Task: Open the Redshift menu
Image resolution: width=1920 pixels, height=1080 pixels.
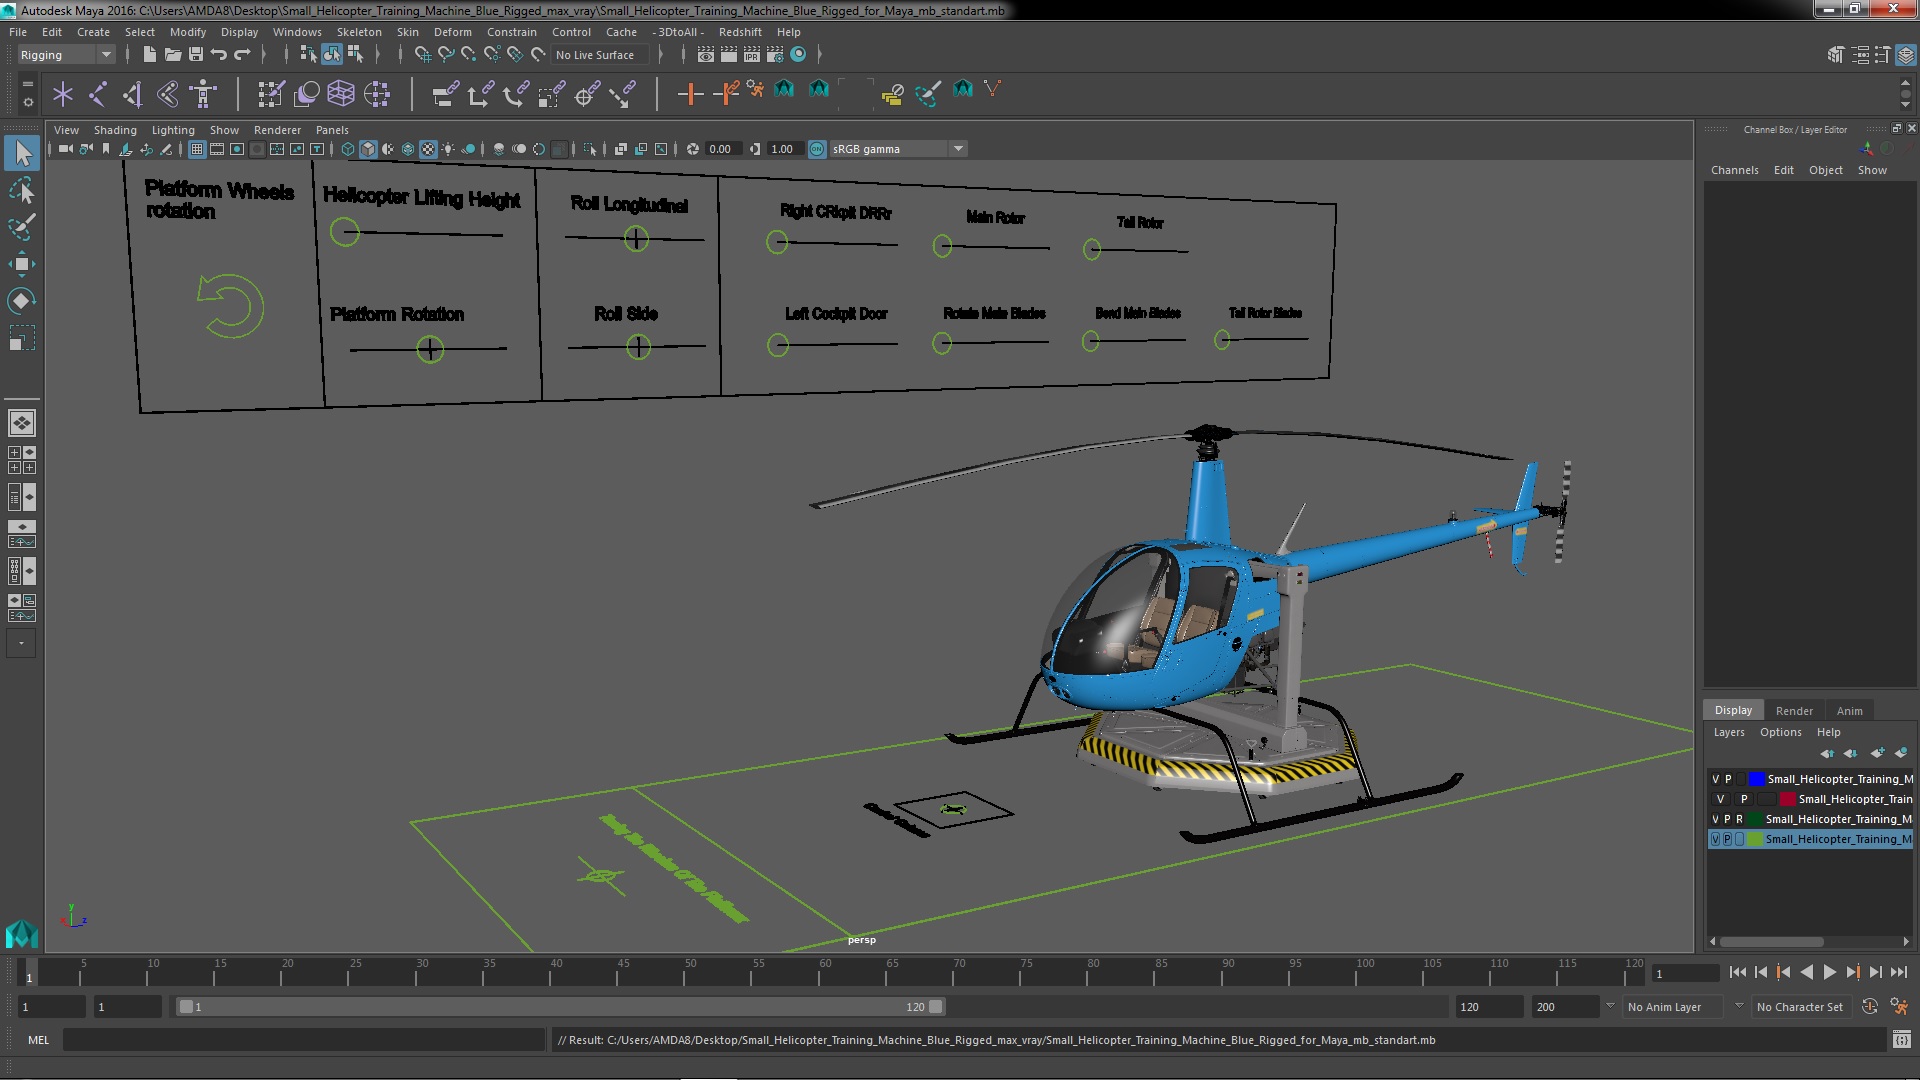Action: (x=740, y=32)
